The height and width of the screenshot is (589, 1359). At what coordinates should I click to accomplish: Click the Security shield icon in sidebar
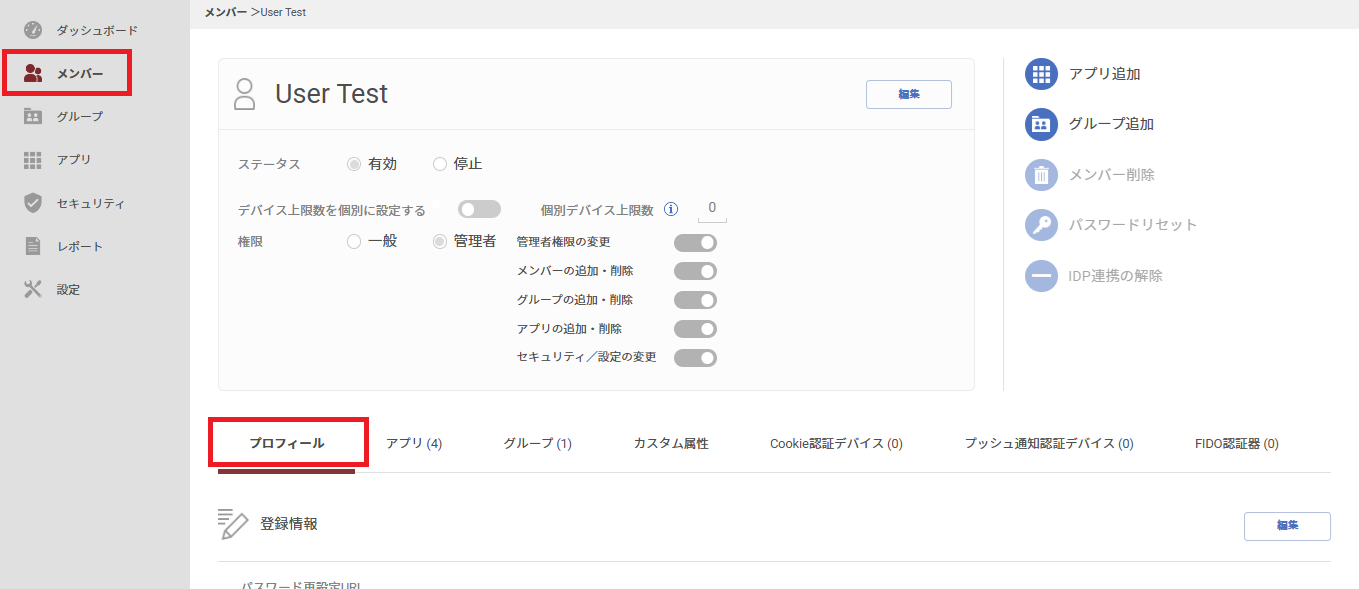[x=33, y=203]
